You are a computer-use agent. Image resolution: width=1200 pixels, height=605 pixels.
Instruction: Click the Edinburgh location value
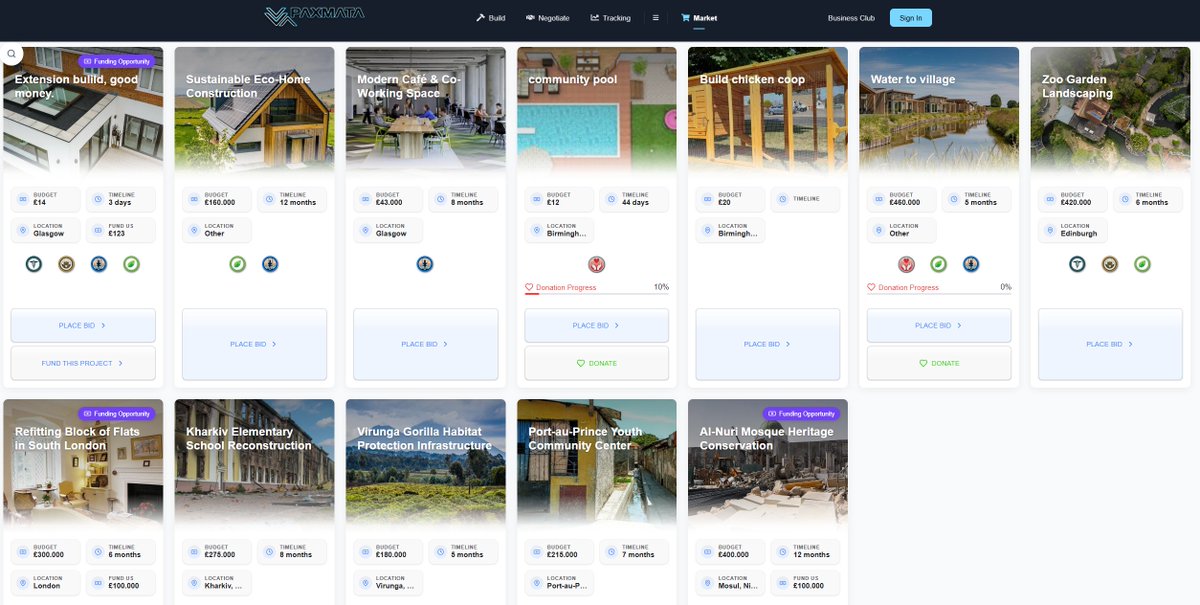pyautogui.click(x=1079, y=234)
